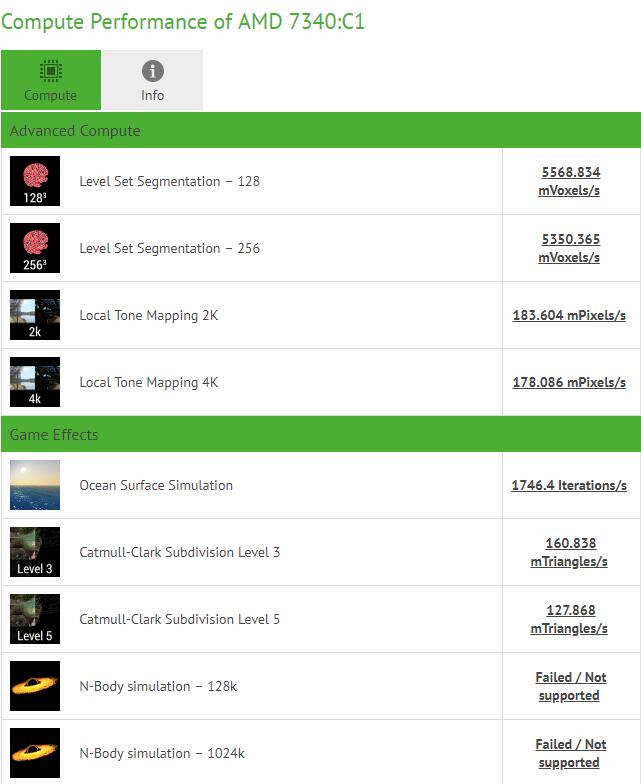This screenshot has height=784, width=641.
Task: Click the N-Body simulation 128k galaxy icon
Action: [x=35, y=686]
